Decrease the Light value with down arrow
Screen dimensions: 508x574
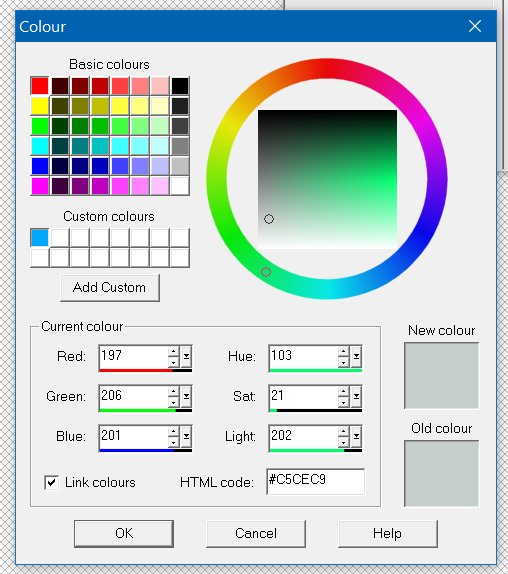click(343, 442)
